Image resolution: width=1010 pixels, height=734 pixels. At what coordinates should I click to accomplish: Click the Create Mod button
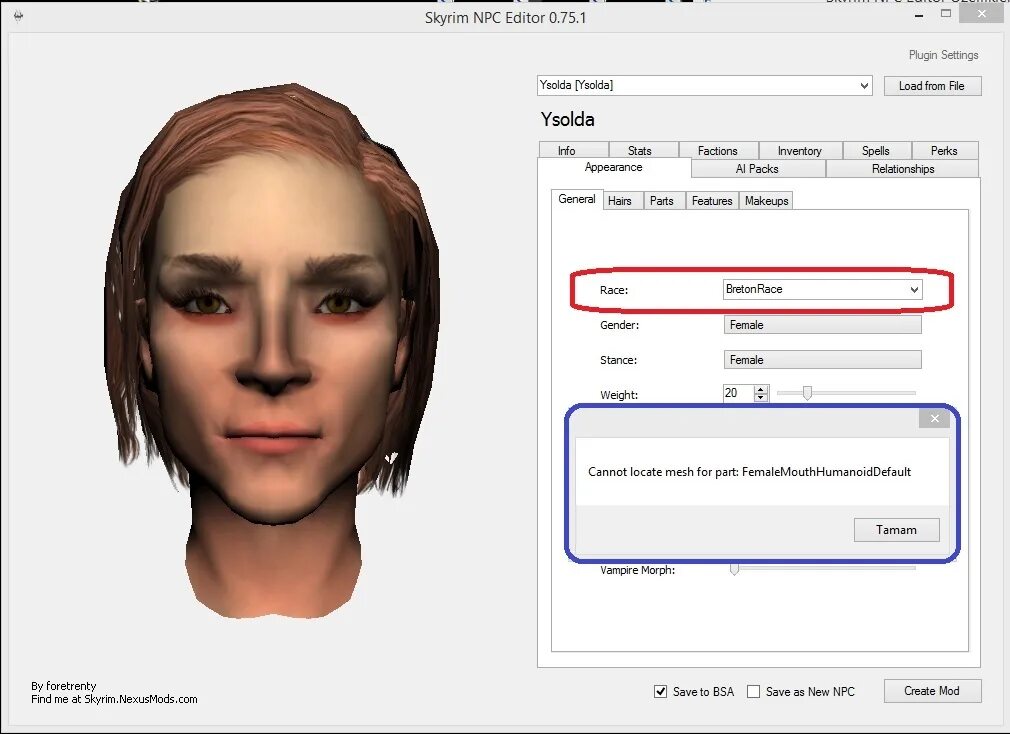pyautogui.click(x=933, y=691)
